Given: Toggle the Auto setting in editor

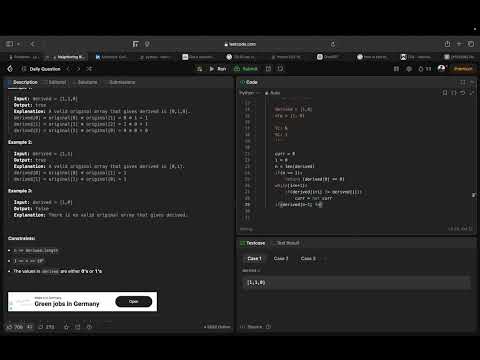Looking at the screenshot, I should tap(273, 93).
